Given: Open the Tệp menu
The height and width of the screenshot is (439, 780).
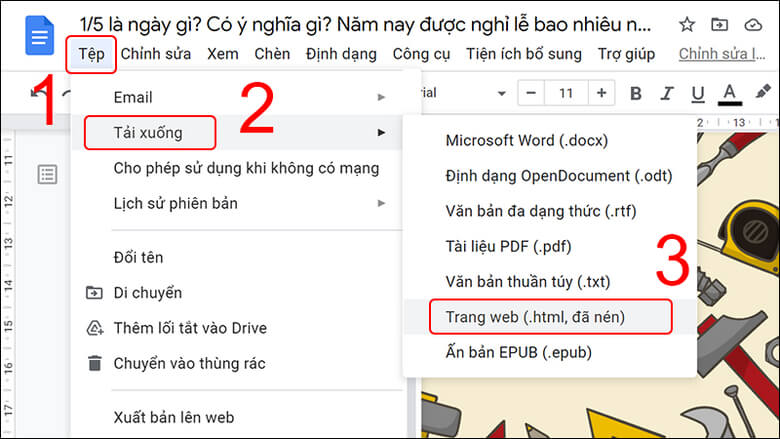Looking at the screenshot, I should (x=91, y=54).
